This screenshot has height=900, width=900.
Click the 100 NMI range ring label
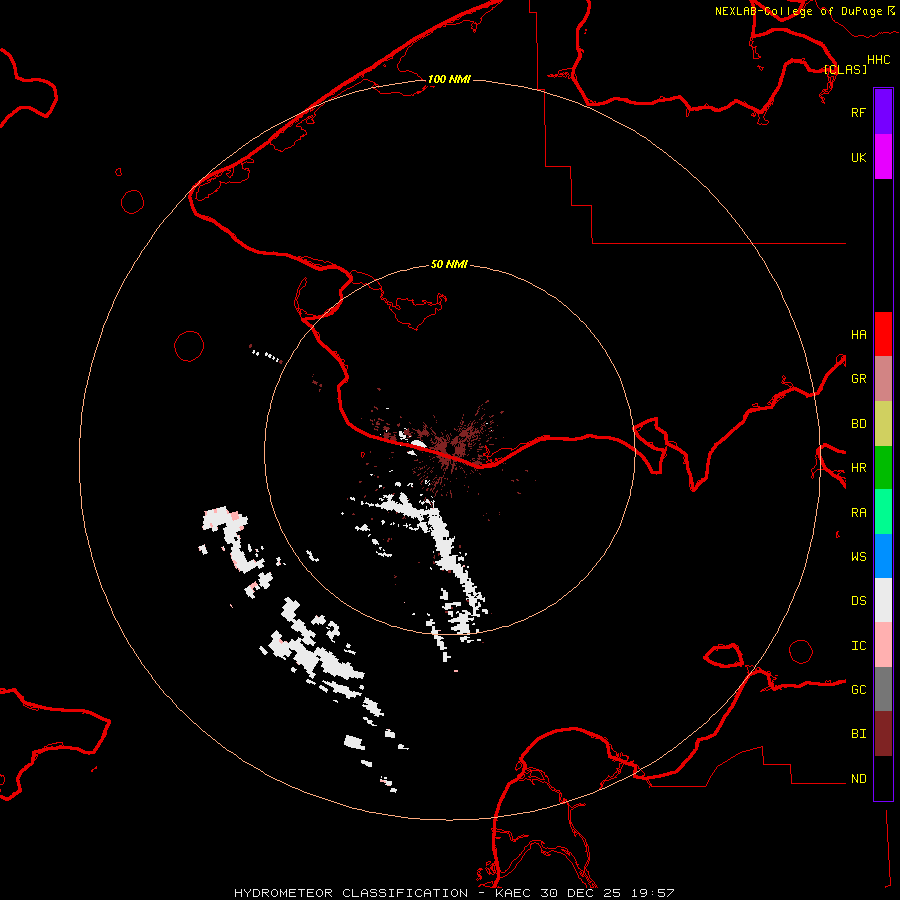449,79
